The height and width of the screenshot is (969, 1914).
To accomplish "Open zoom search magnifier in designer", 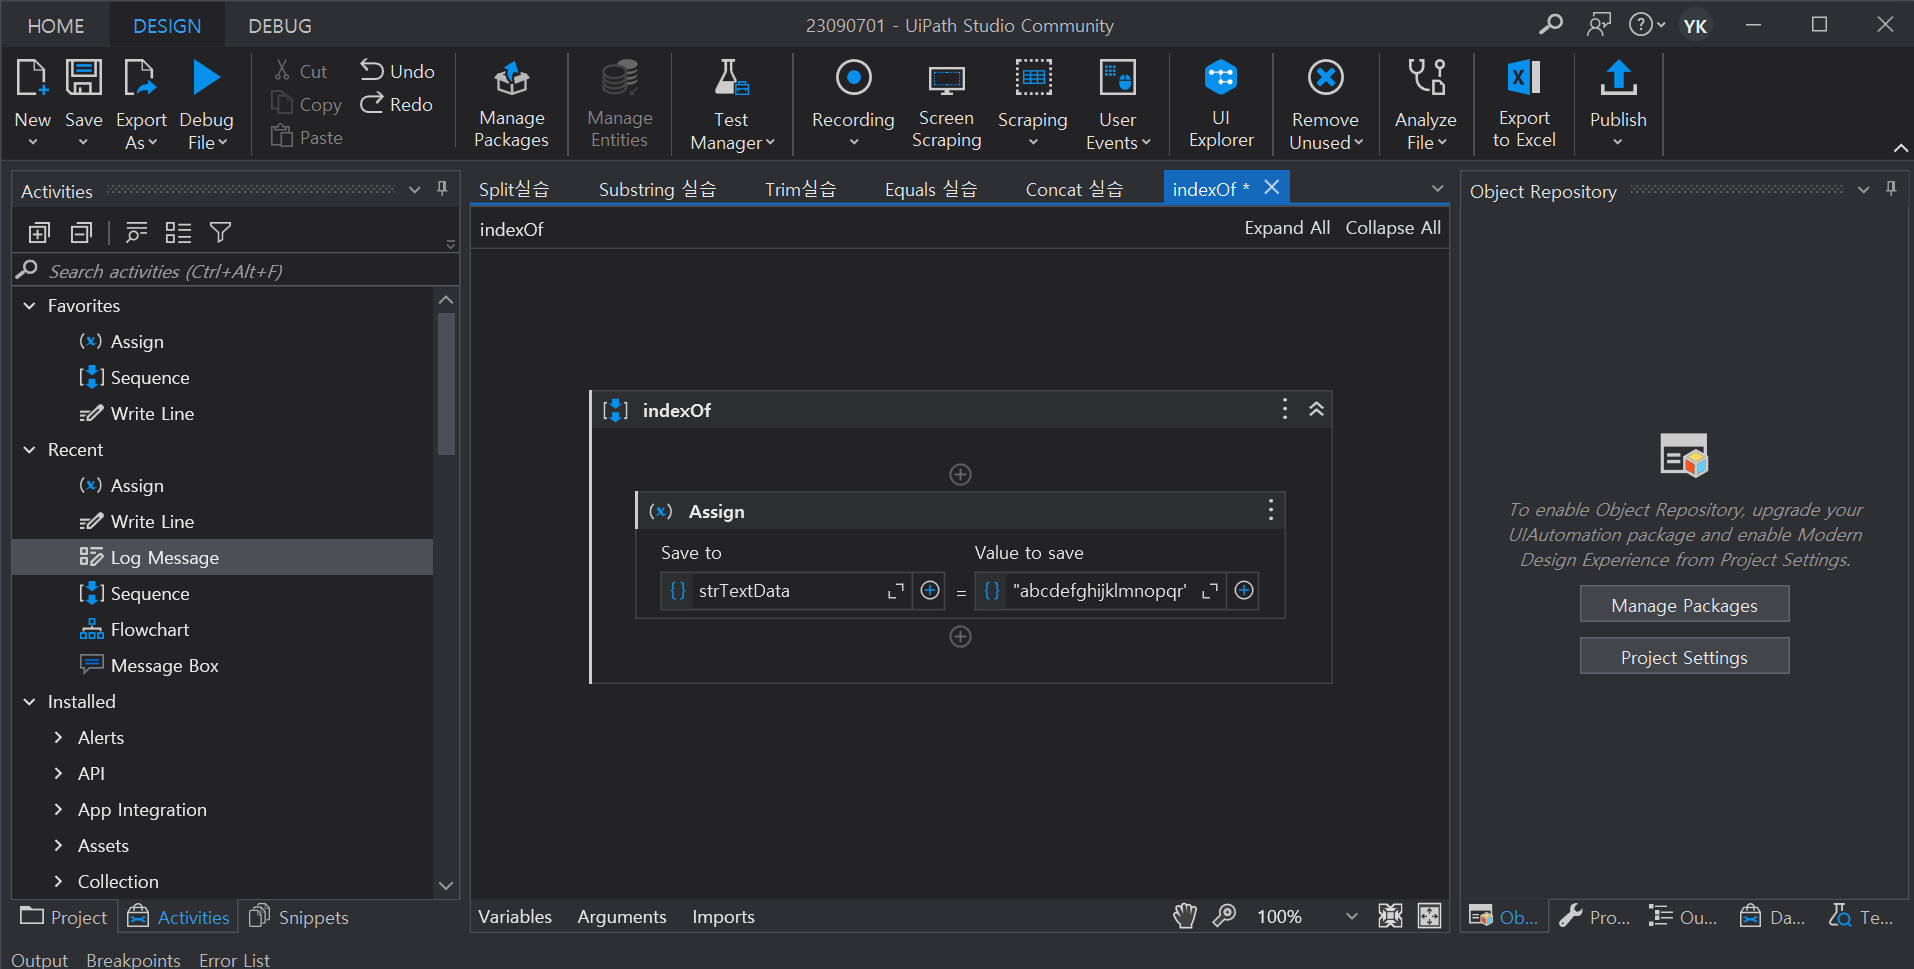I will click(x=1224, y=915).
